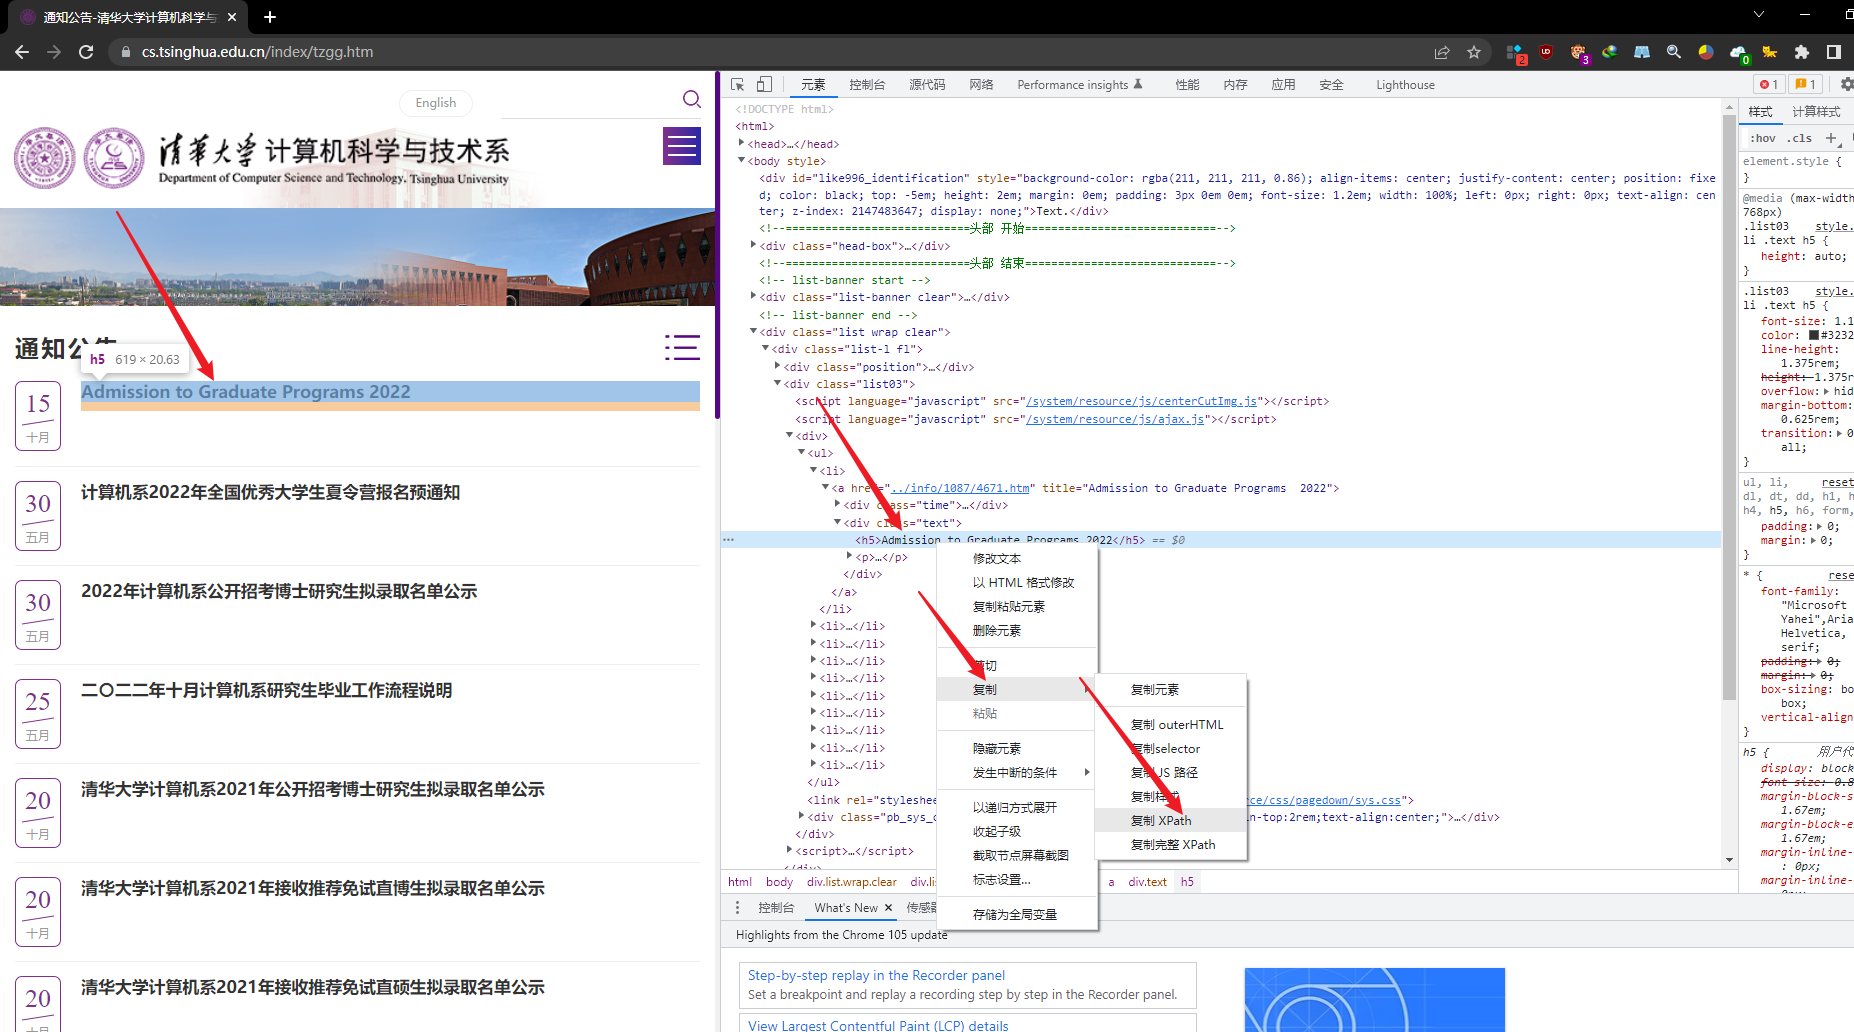Click the English language button

point(436,102)
